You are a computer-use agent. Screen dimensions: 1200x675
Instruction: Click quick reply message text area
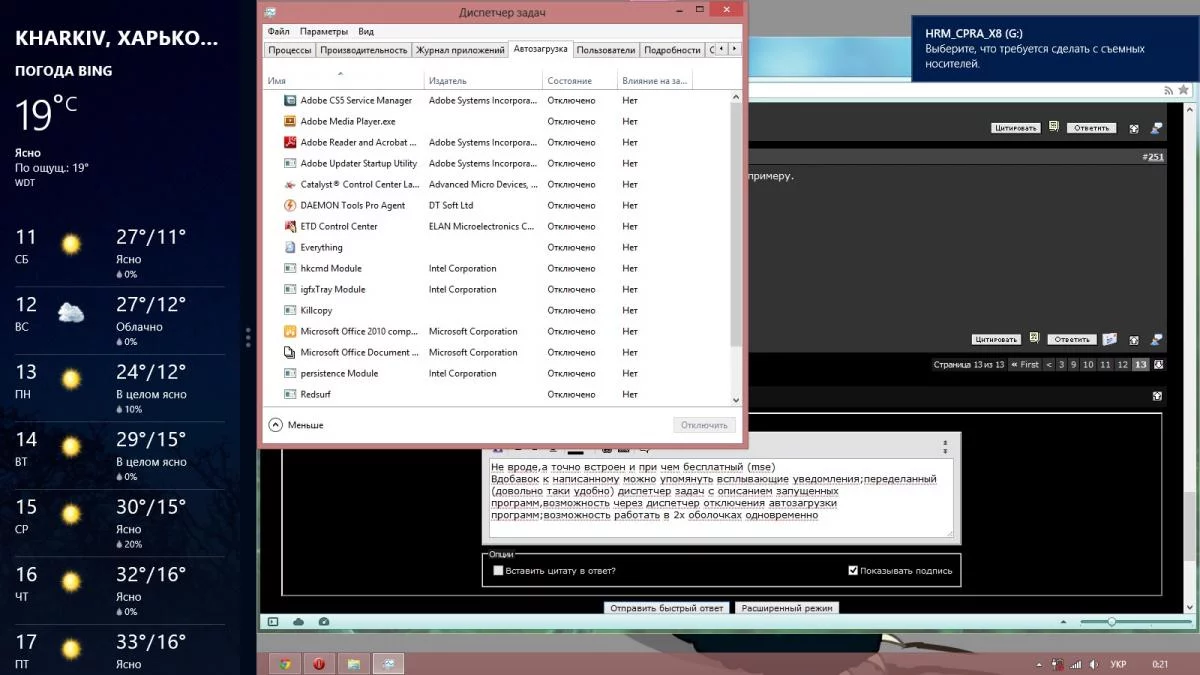(721, 498)
